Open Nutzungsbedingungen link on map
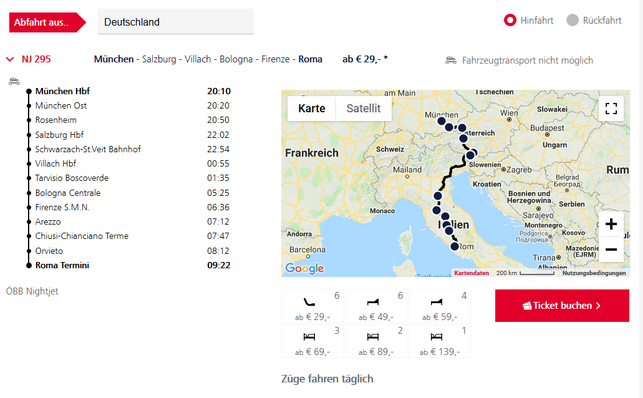Image resolution: width=643 pixels, height=398 pixels. [x=594, y=273]
